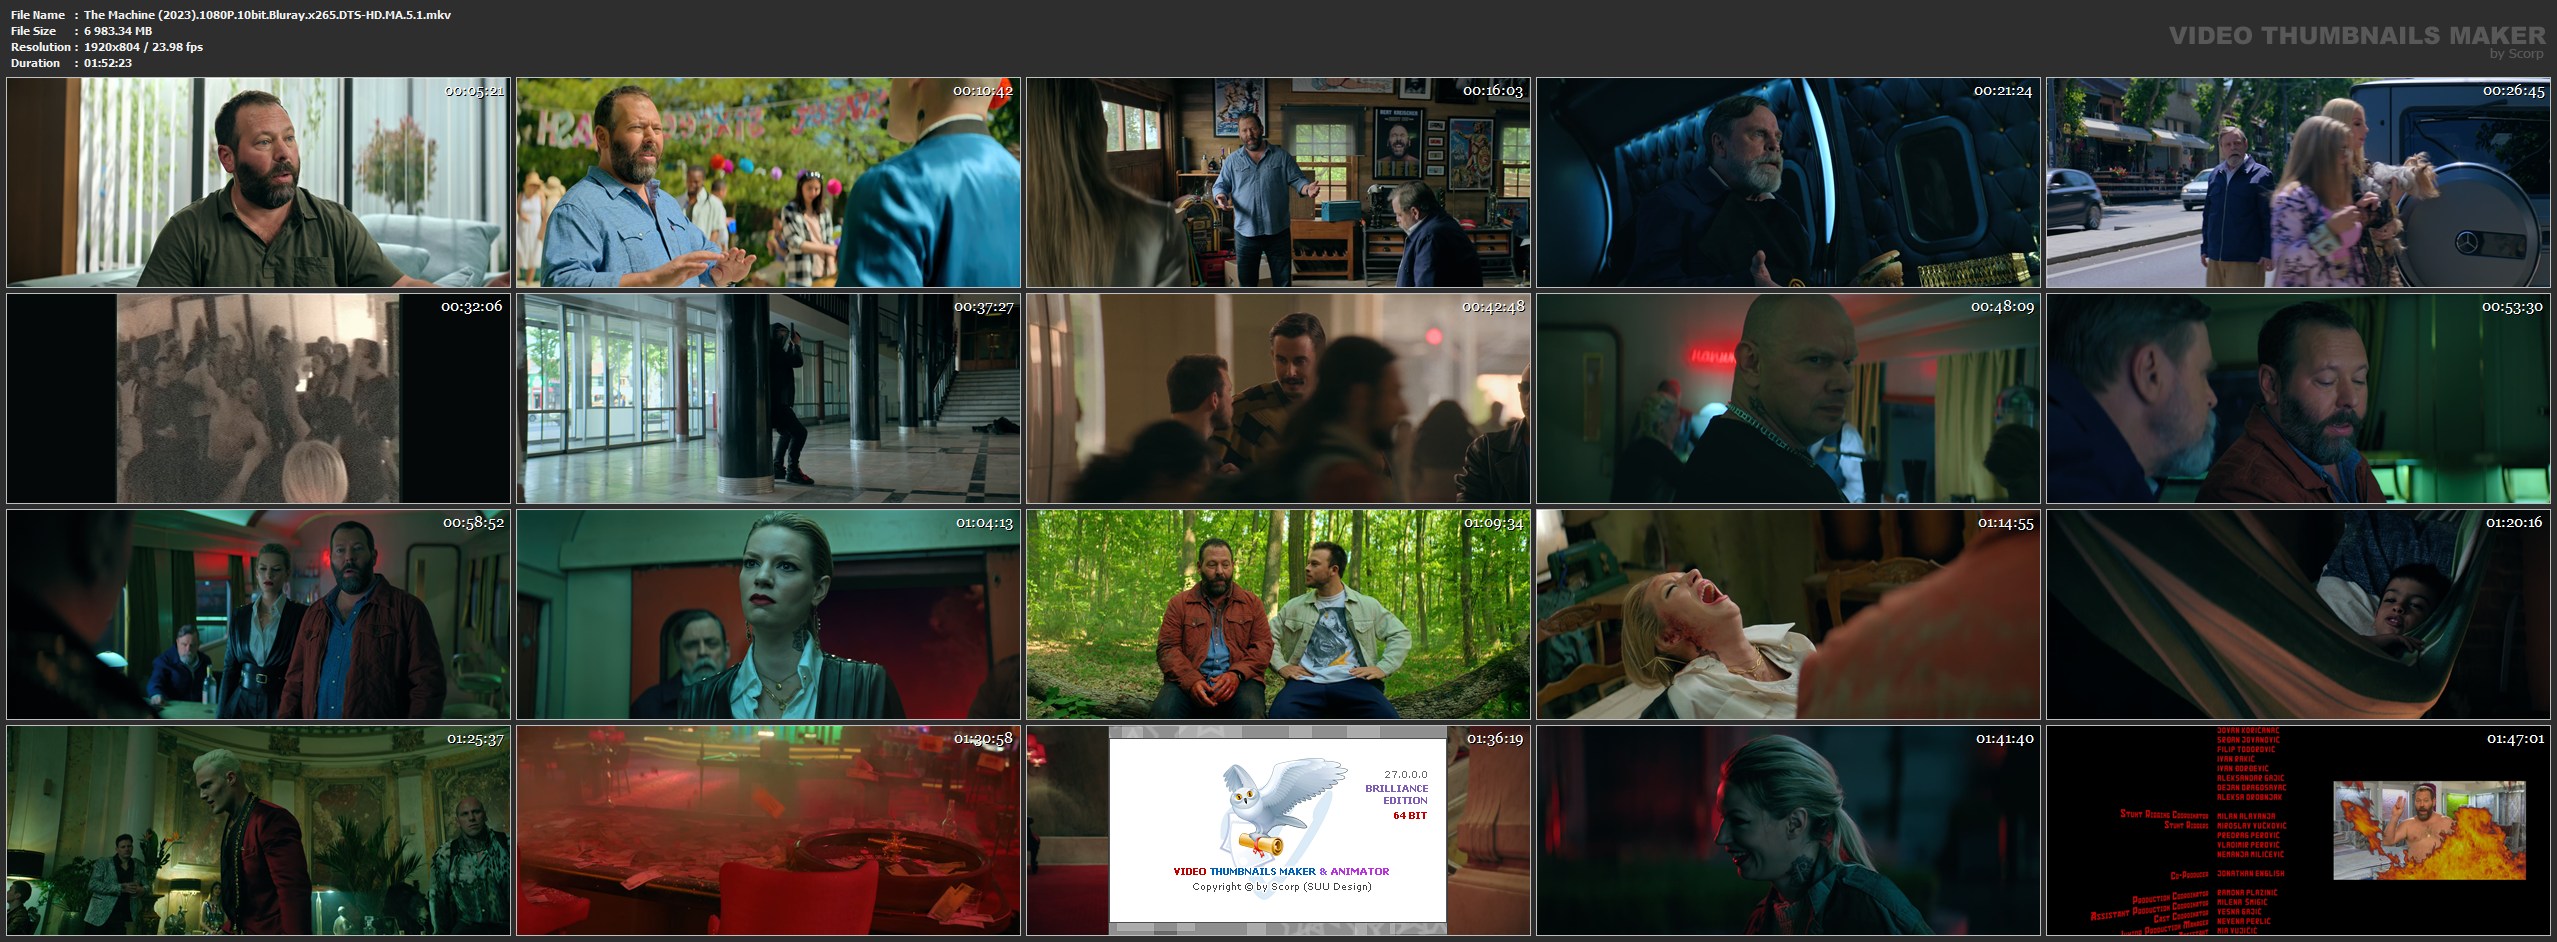Open the birthday party thumbnail at 00:10:42
Image resolution: width=2557 pixels, height=942 pixels.
[768, 183]
